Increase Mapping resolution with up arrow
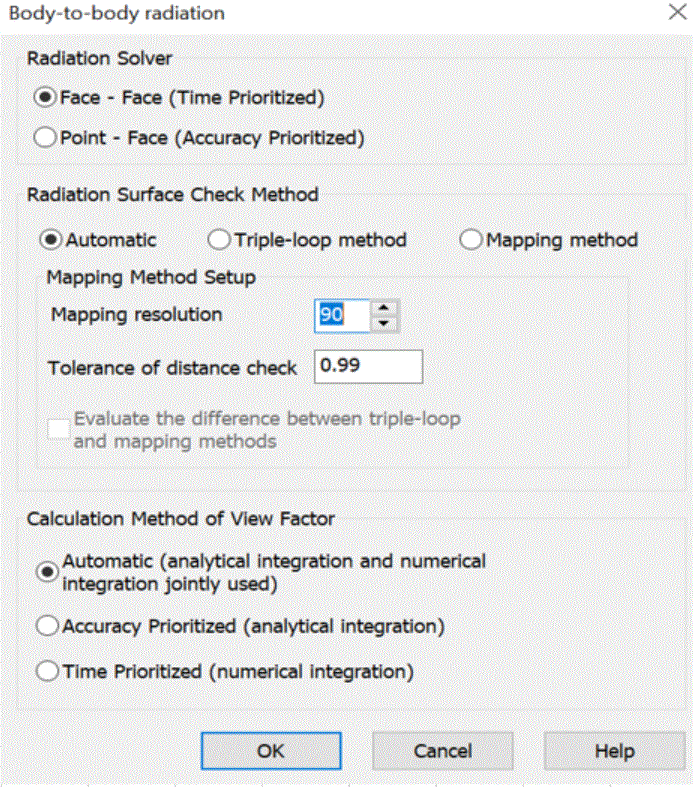 (x=385, y=308)
